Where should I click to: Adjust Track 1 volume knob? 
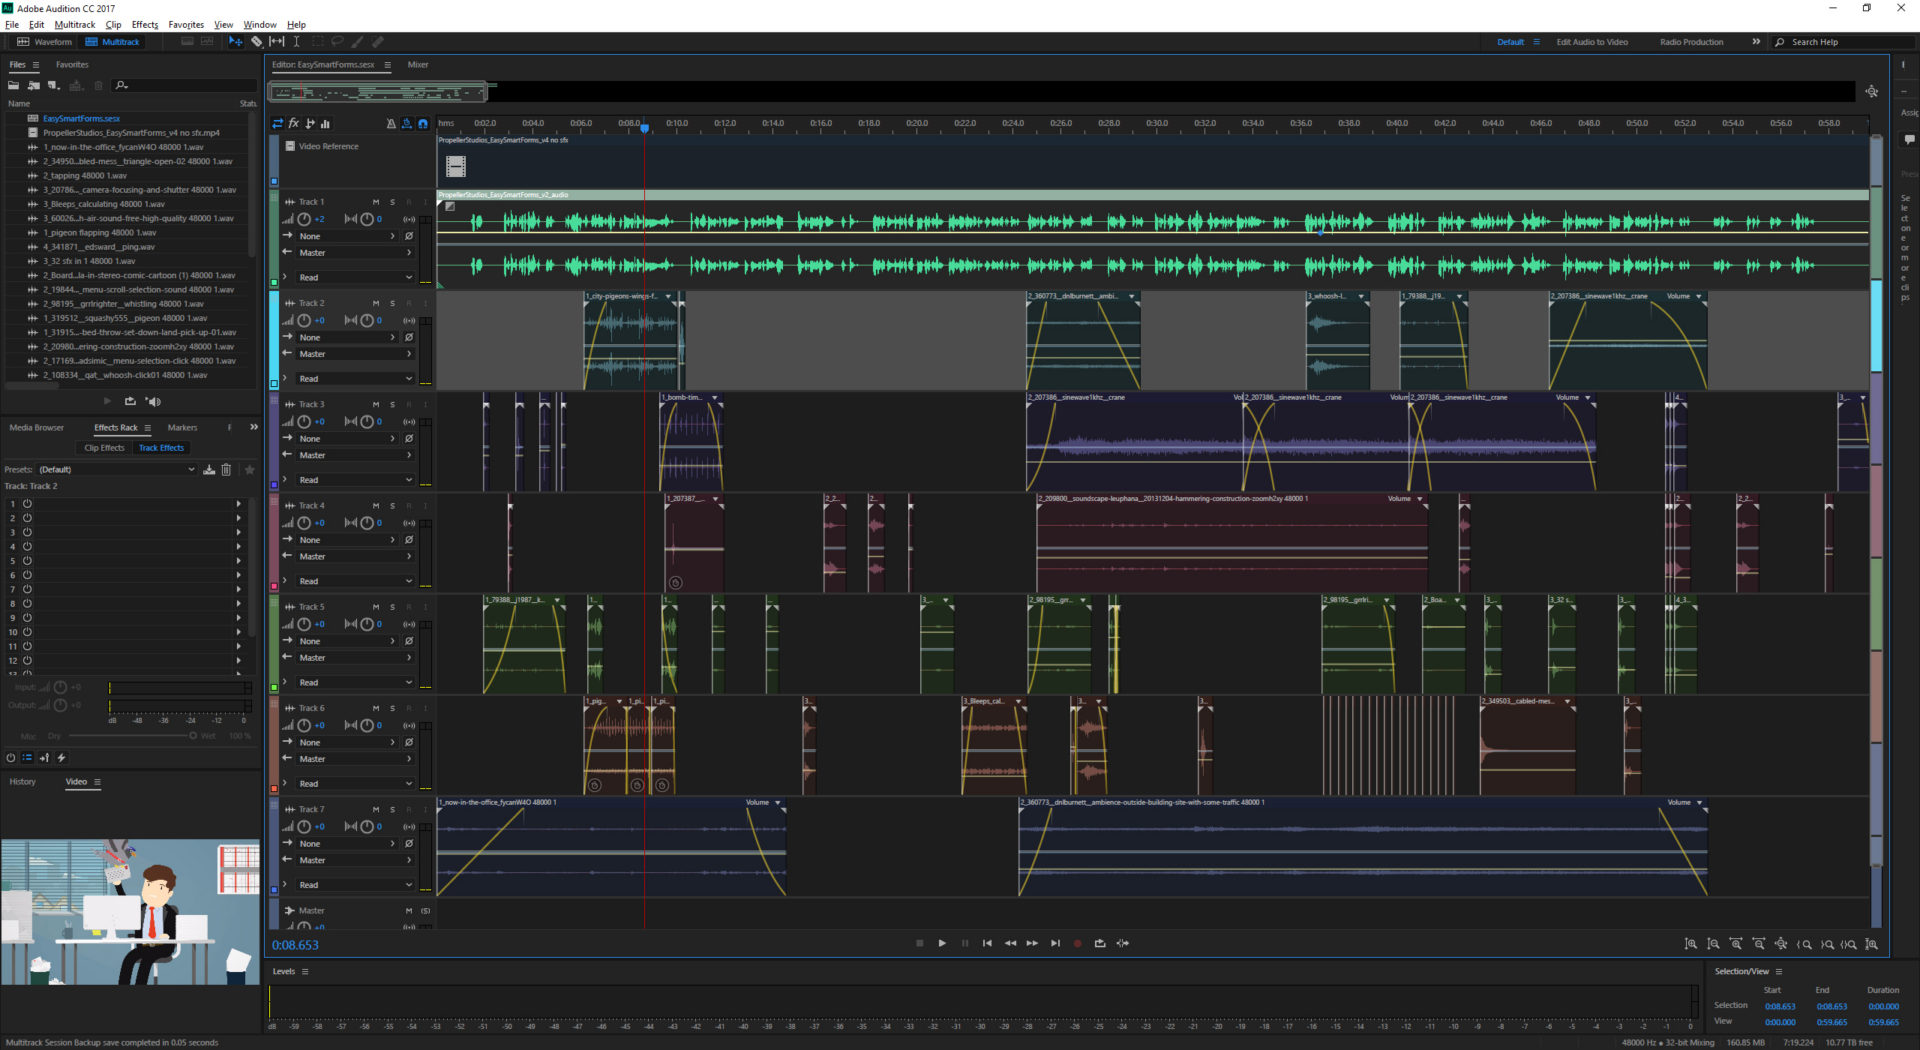tap(304, 219)
